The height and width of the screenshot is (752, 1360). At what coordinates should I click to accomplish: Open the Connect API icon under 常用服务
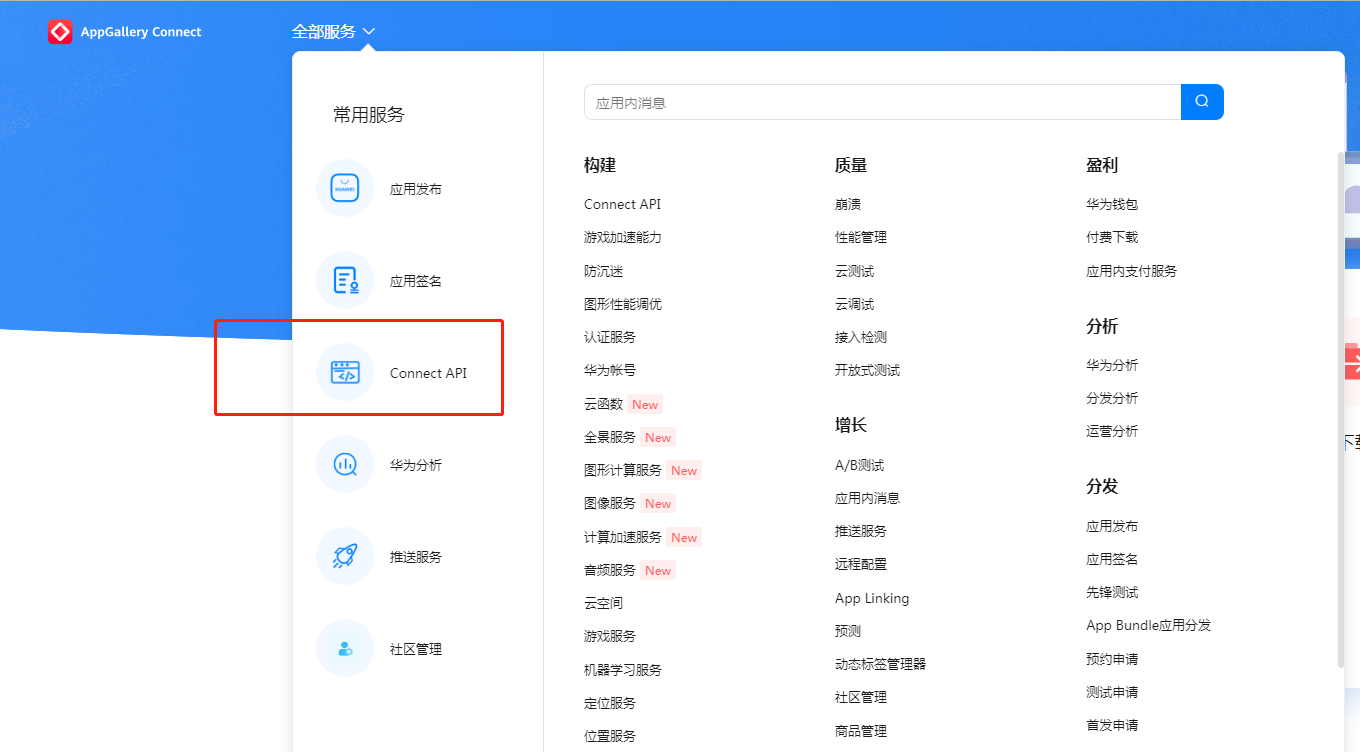coord(345,372)
